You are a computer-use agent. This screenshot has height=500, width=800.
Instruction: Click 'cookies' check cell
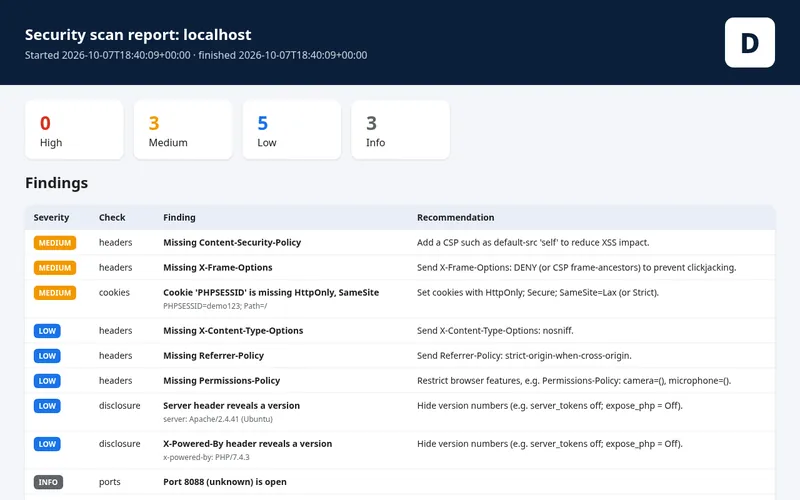point(114,292)
